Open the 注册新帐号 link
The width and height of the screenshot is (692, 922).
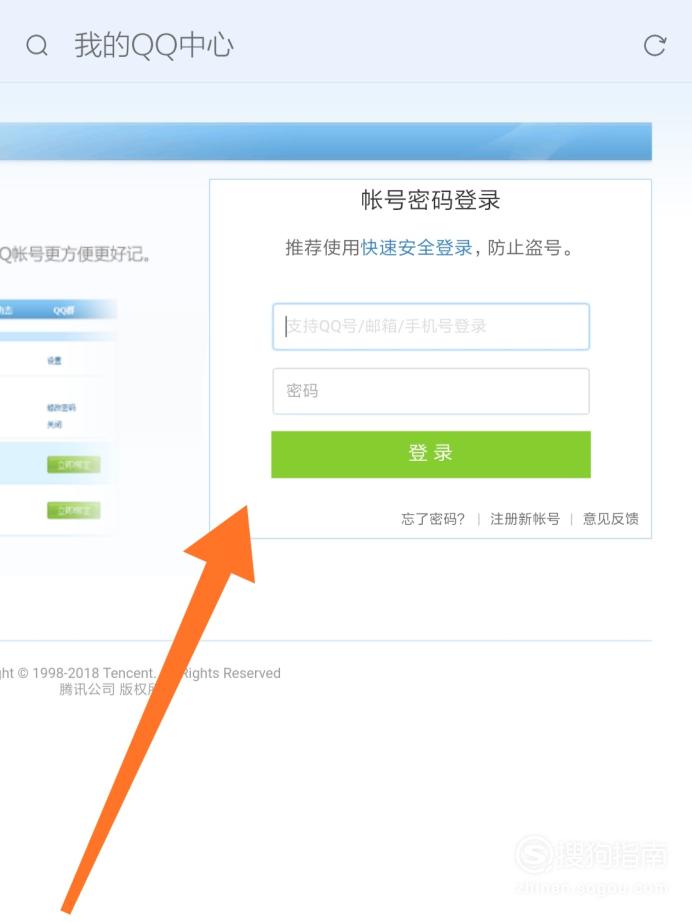525,519
